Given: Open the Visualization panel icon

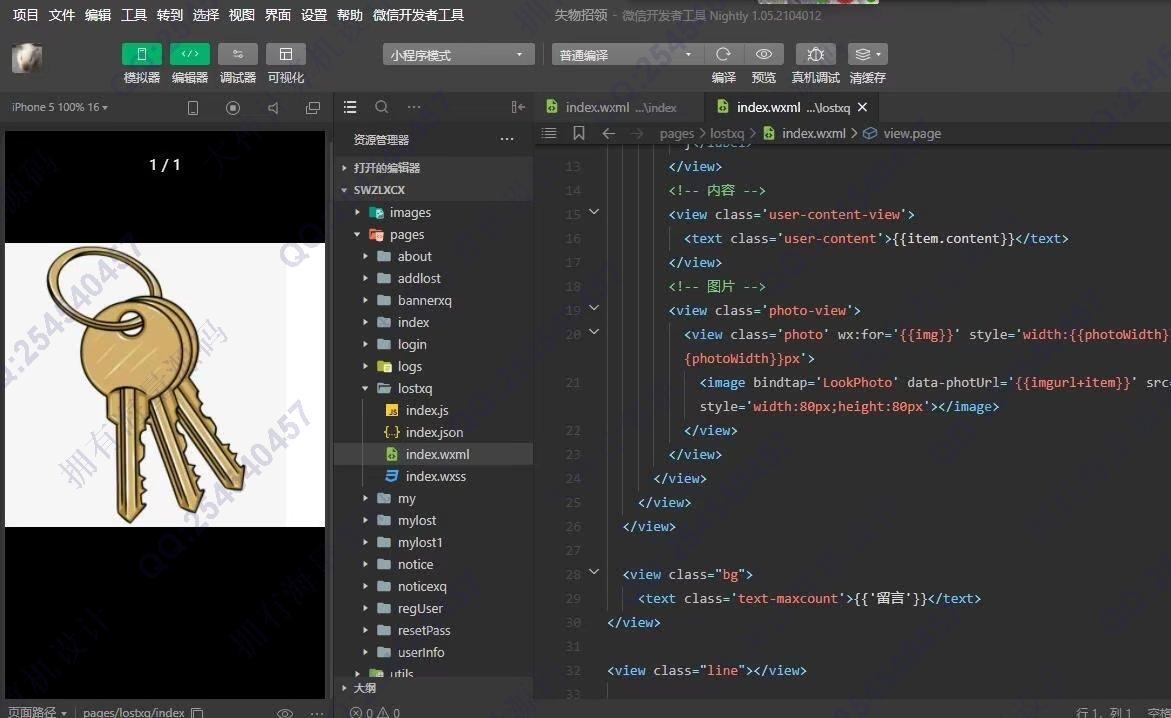Looking at the screenshot, I should tap(285, 55).
